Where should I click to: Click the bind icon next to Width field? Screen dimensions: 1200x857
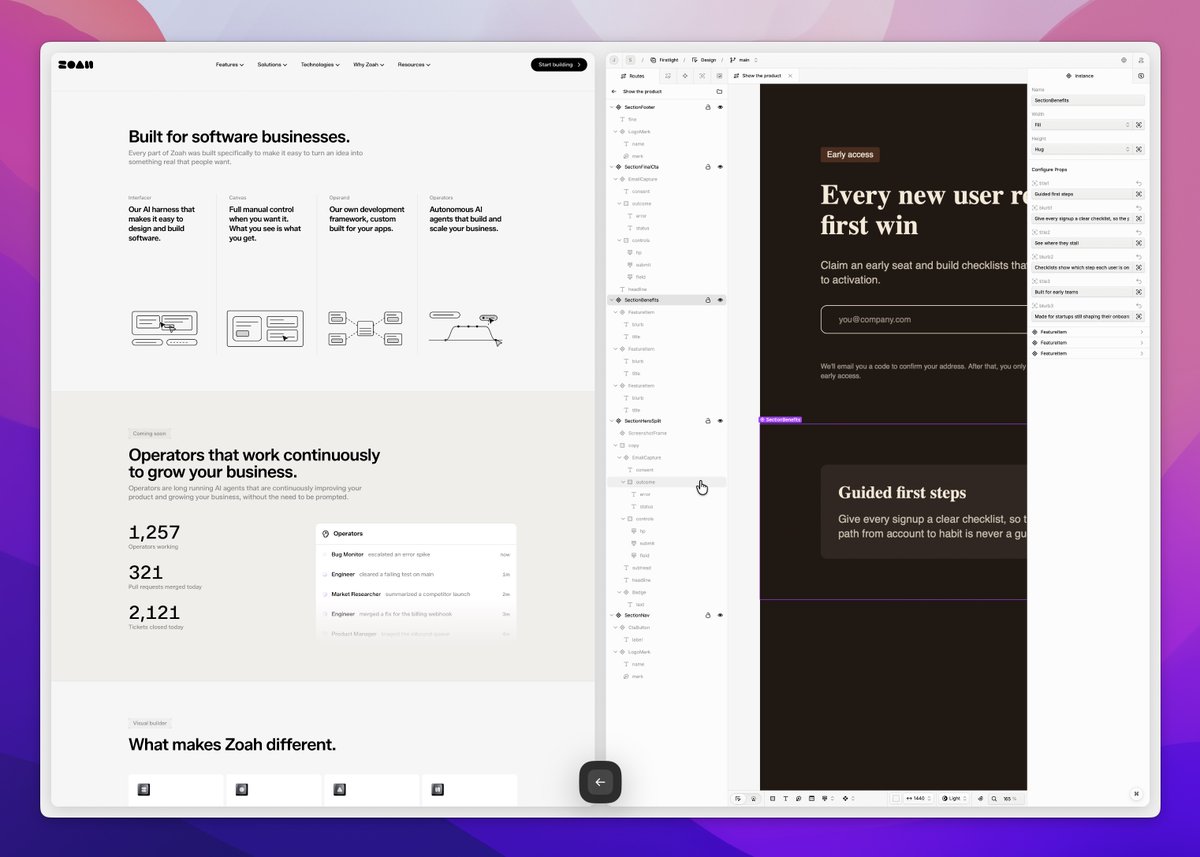click(1139, 124)
